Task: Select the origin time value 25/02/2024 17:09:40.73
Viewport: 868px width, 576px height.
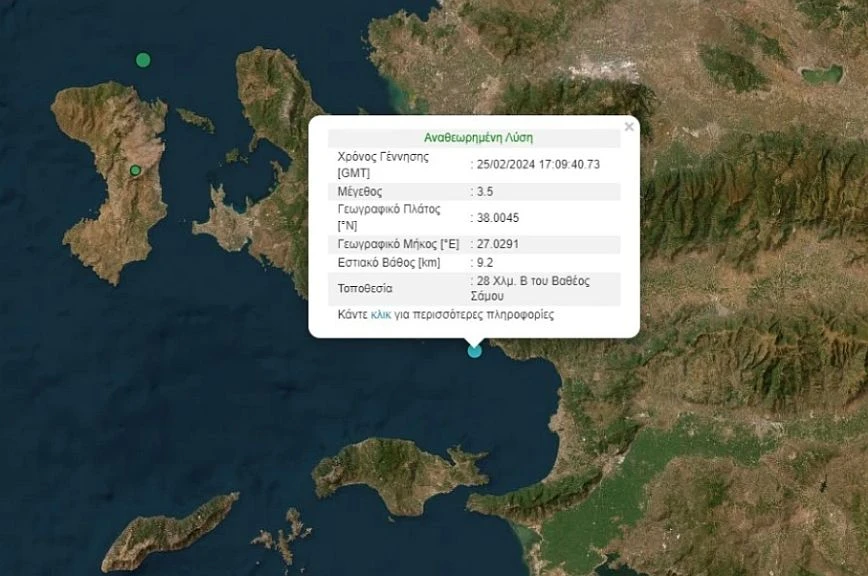Action: point(539,164)
